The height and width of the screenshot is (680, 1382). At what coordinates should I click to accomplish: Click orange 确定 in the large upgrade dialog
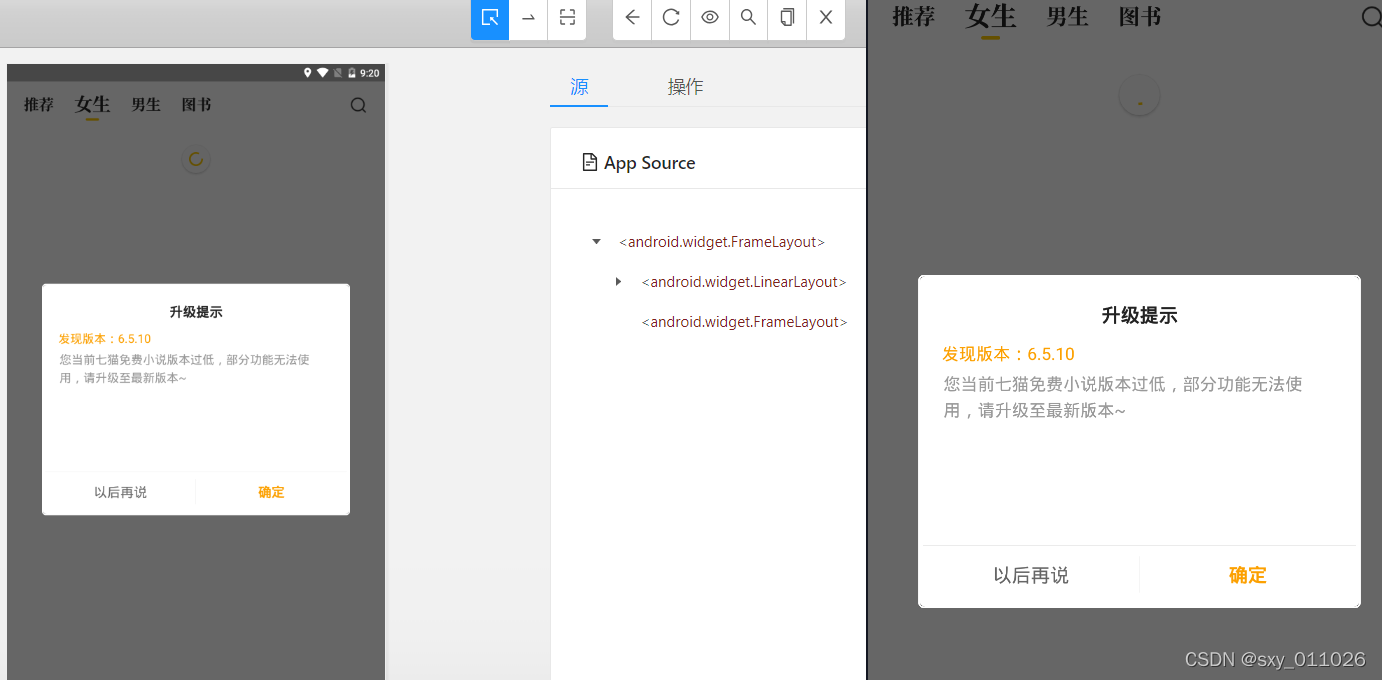[1248, 575]
